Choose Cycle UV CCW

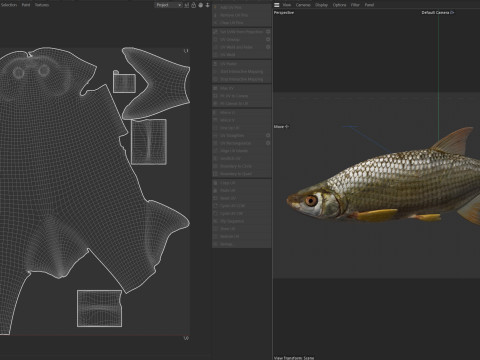[242, 206]
